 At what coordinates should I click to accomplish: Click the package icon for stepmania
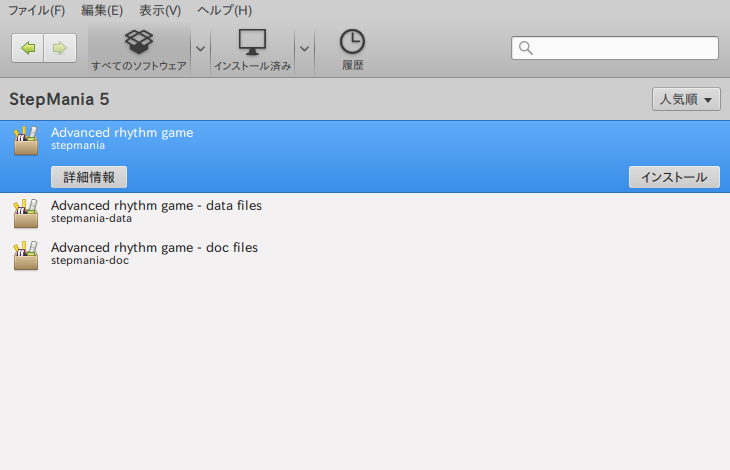tap(26, 141)
